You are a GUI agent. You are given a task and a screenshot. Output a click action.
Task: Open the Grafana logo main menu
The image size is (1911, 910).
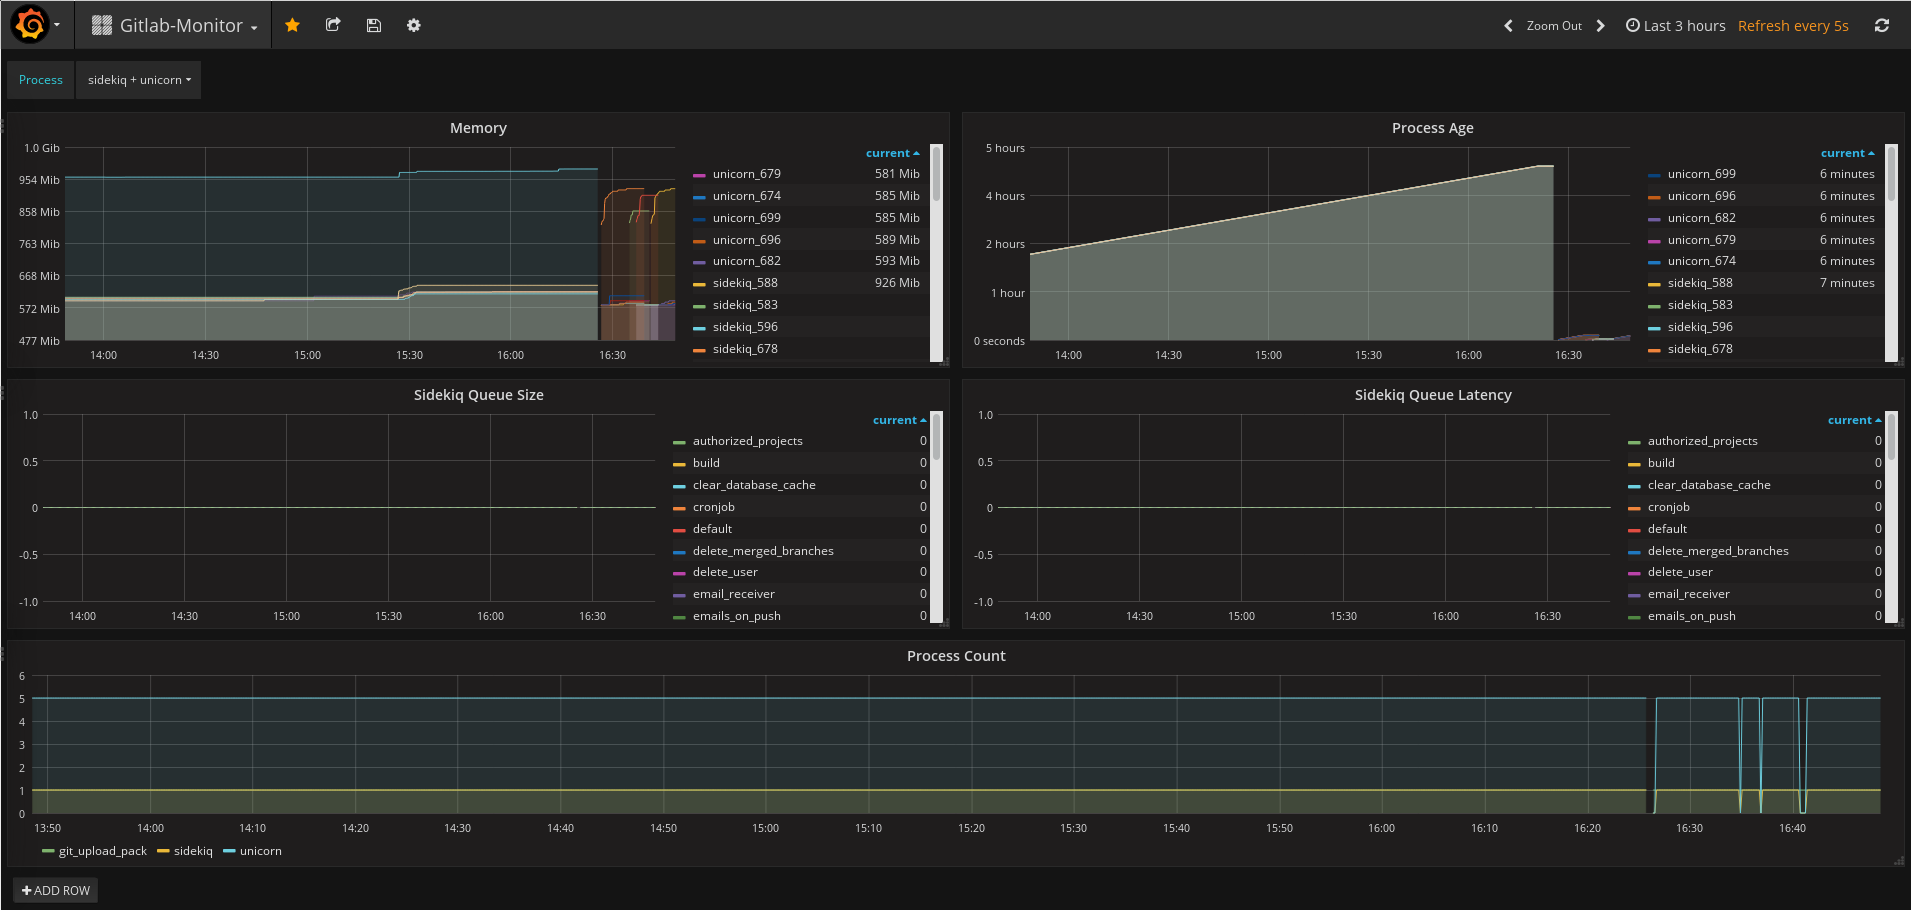click(x=30, y=25)
